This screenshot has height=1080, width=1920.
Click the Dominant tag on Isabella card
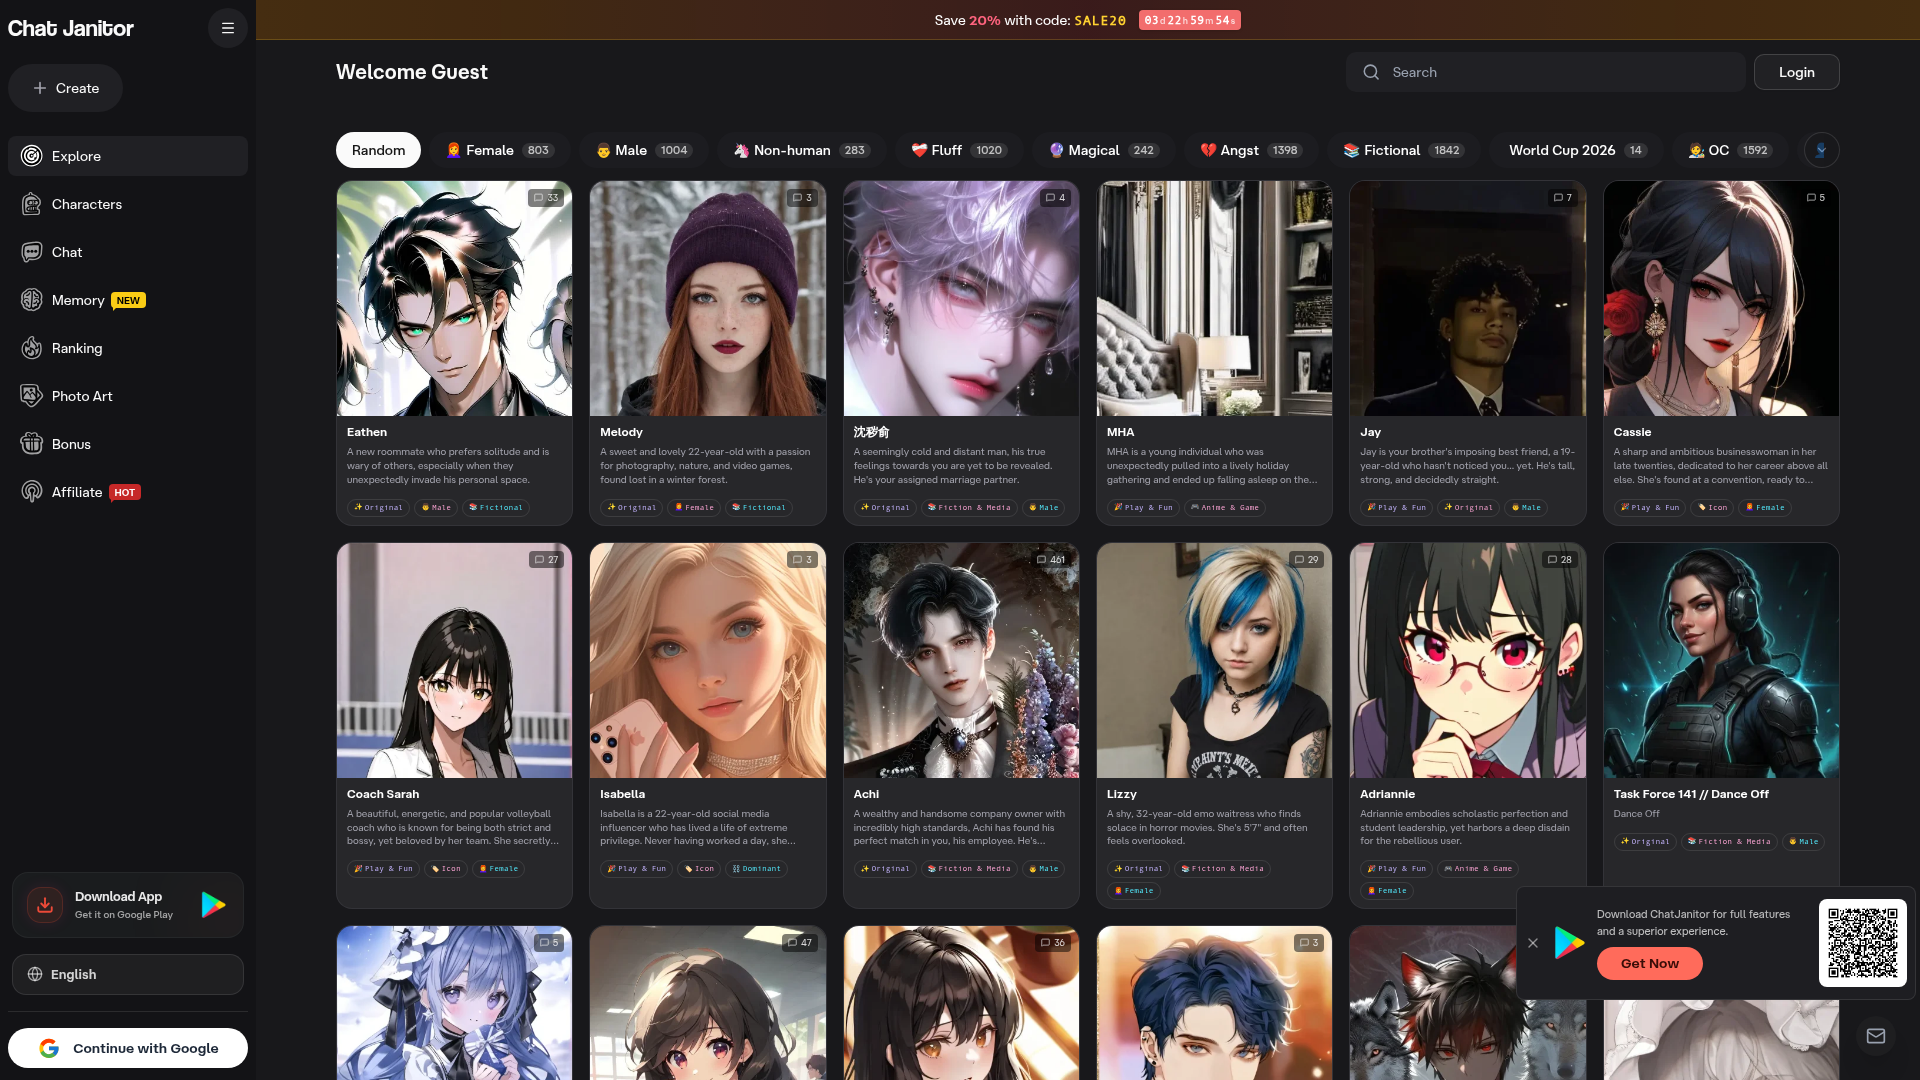757,869
